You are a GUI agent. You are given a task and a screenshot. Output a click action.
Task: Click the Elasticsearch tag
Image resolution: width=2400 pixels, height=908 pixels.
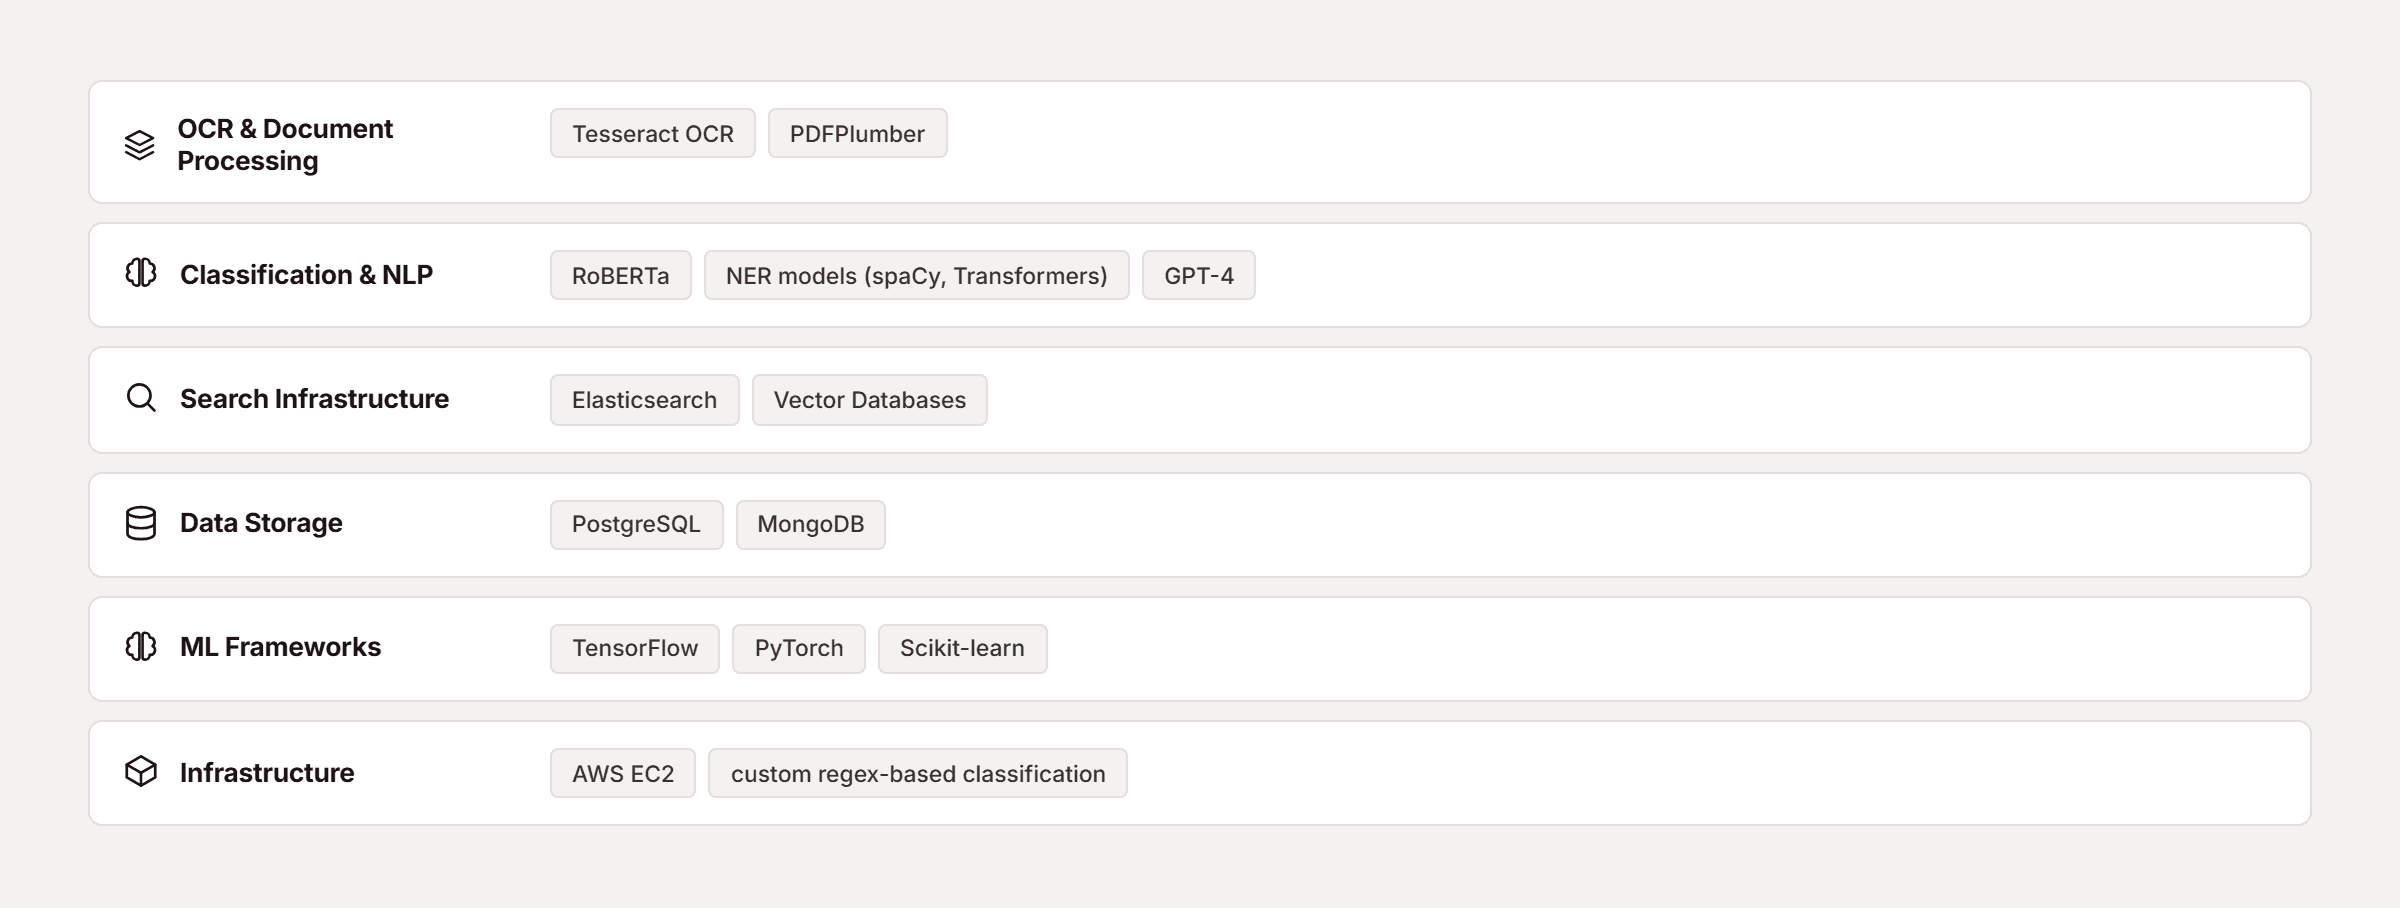click(645, 400)
